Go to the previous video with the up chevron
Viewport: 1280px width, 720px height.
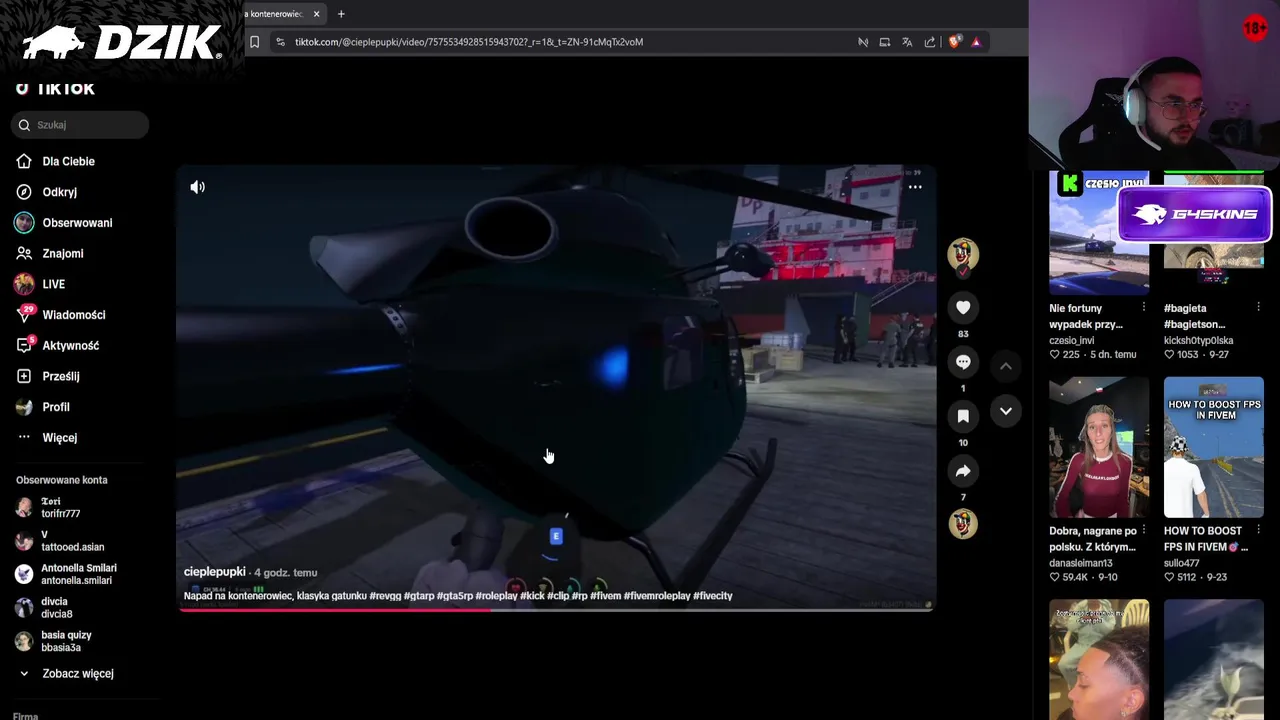click(1006, 367)
